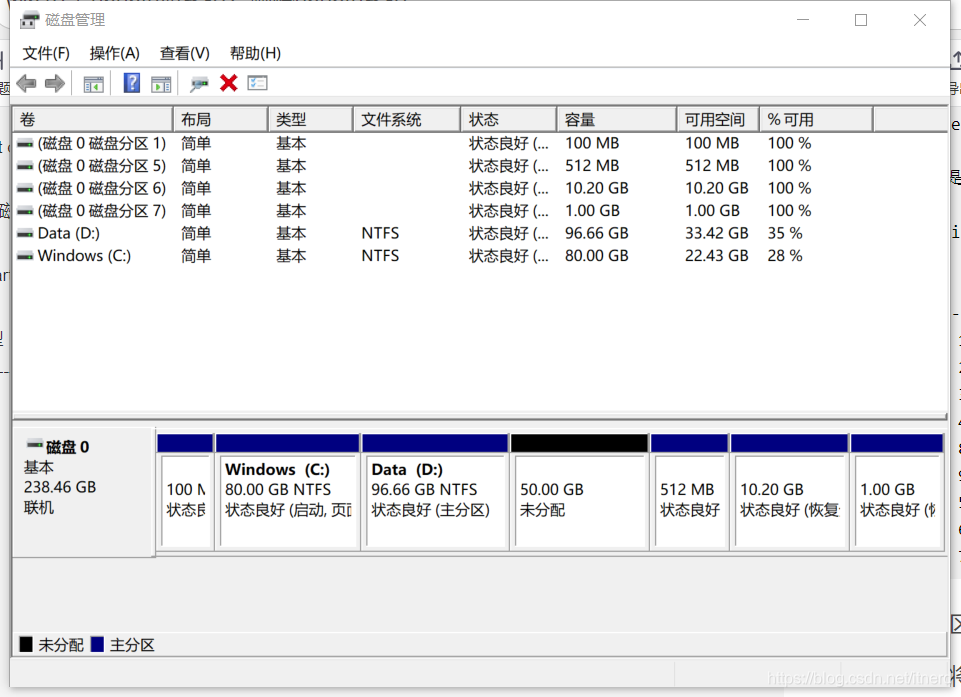The width and height of the screenshot is (961, 697).
Task: Select the Data (D:) 96.66 GB partition block
Action: coord(435,491)
